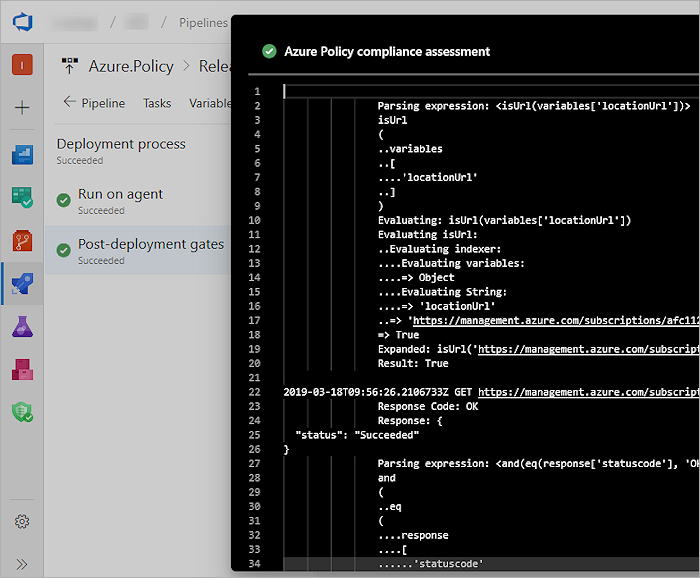Click success icon beside Azure Policy compliance assessment
The image size is (700, 578).
pos(269,51)
